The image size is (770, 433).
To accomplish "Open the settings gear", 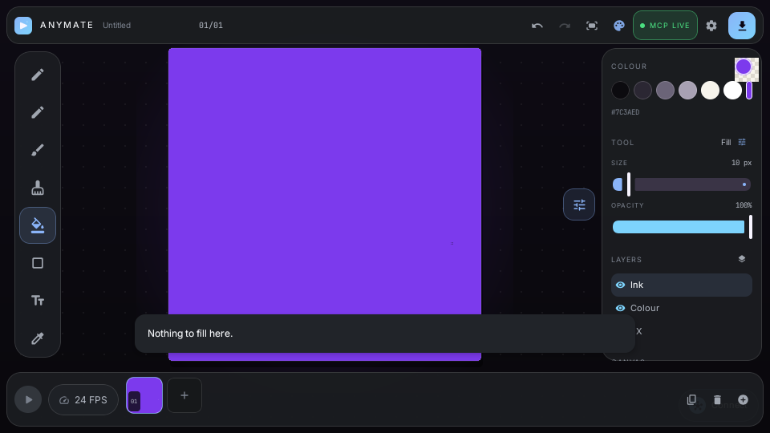I will [x=711, y=26].
